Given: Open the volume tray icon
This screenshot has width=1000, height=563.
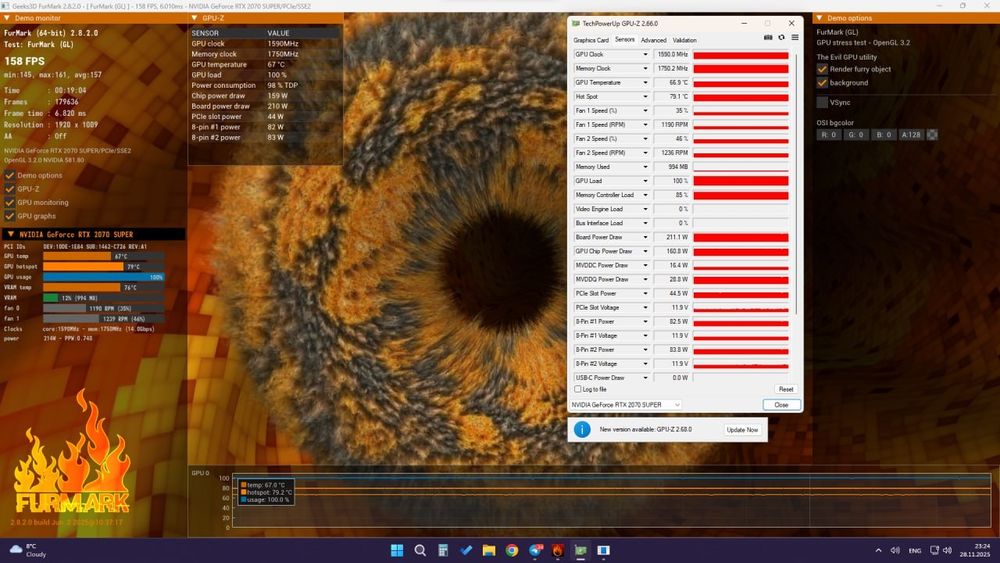Looking at the screenshot, I should coord(947,550).
